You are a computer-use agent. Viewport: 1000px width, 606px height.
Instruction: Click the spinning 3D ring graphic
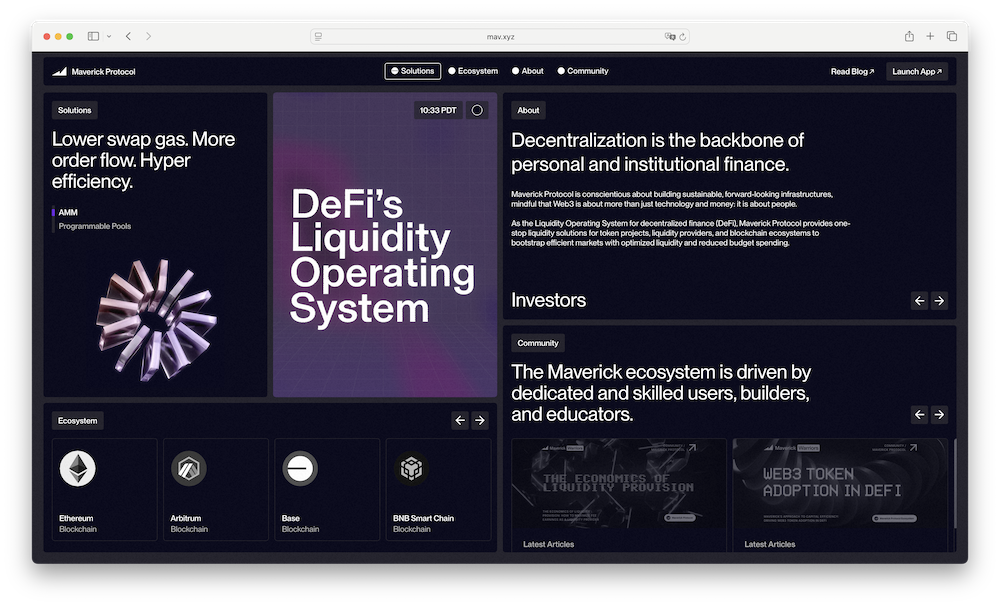pos(156,320)
